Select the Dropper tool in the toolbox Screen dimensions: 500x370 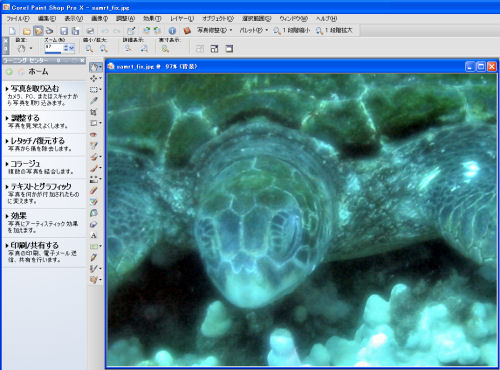[94, 101]
